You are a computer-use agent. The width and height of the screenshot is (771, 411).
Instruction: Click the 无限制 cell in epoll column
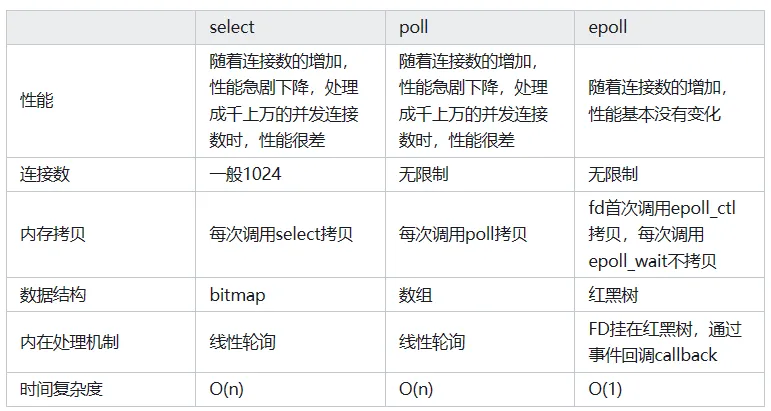pyautogui.click(x=613, y=174)
